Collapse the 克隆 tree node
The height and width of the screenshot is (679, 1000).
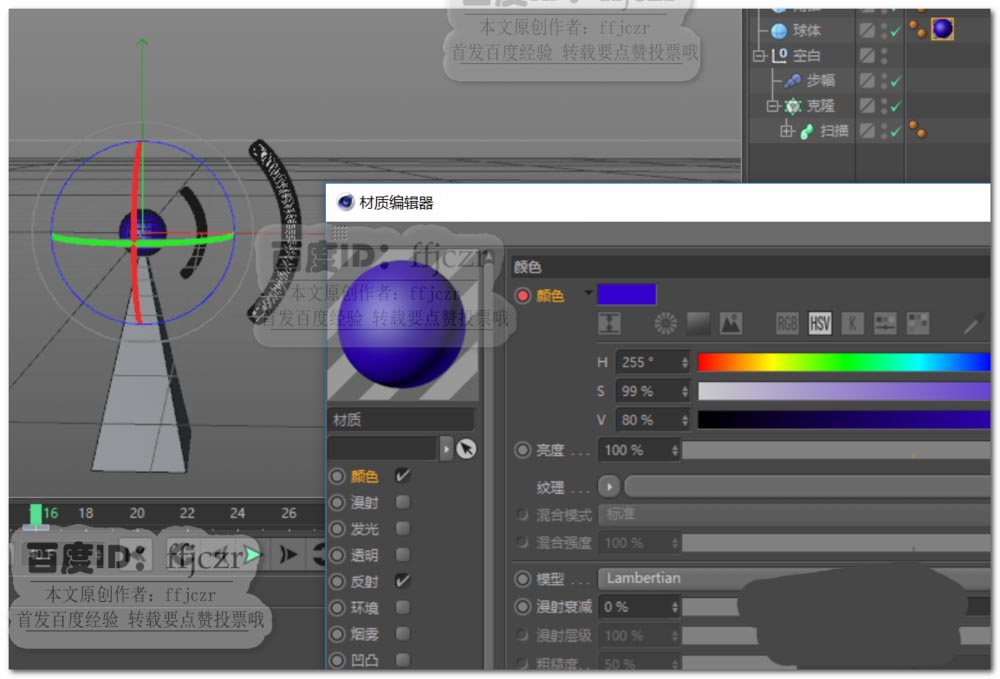(x=772, y=106)
